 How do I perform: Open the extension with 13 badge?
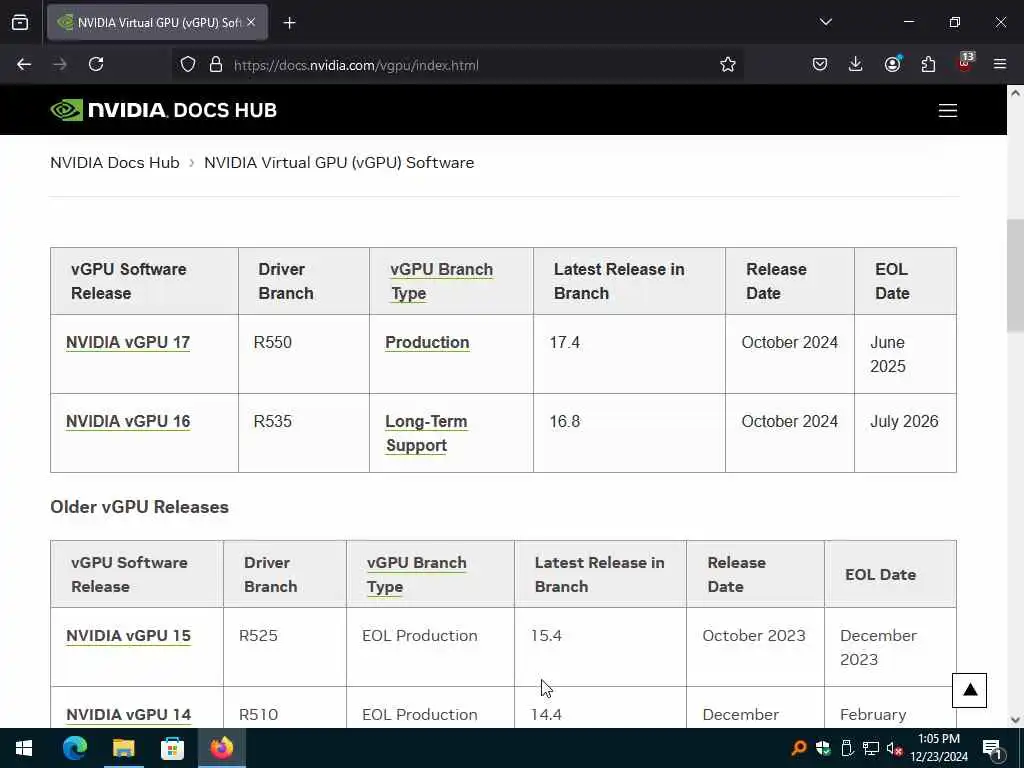[x=965, y=63]
